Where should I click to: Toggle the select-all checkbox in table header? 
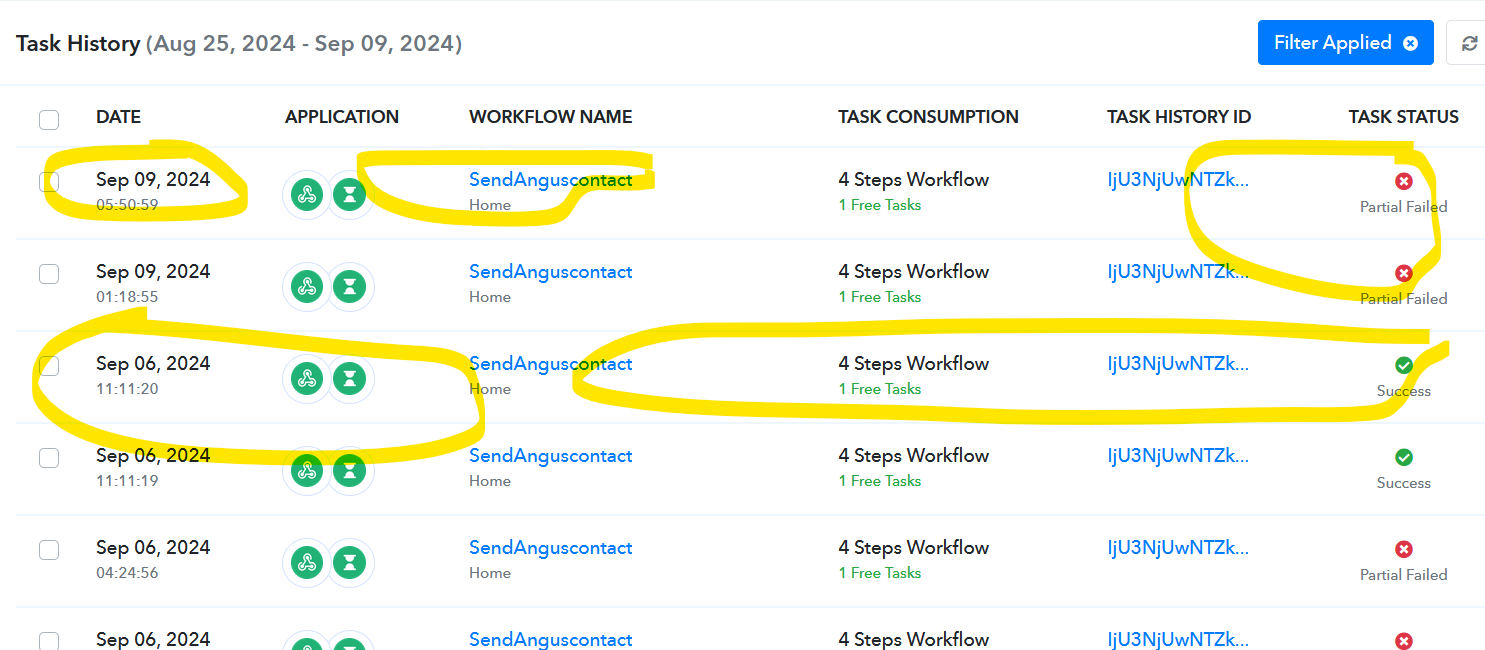click(x=49, y=120)
